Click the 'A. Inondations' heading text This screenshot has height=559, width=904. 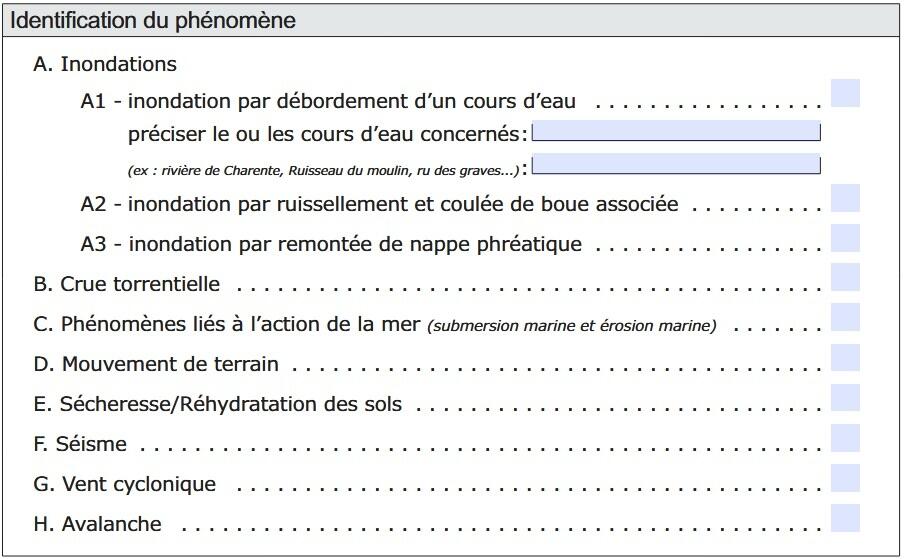click(104, 64)
